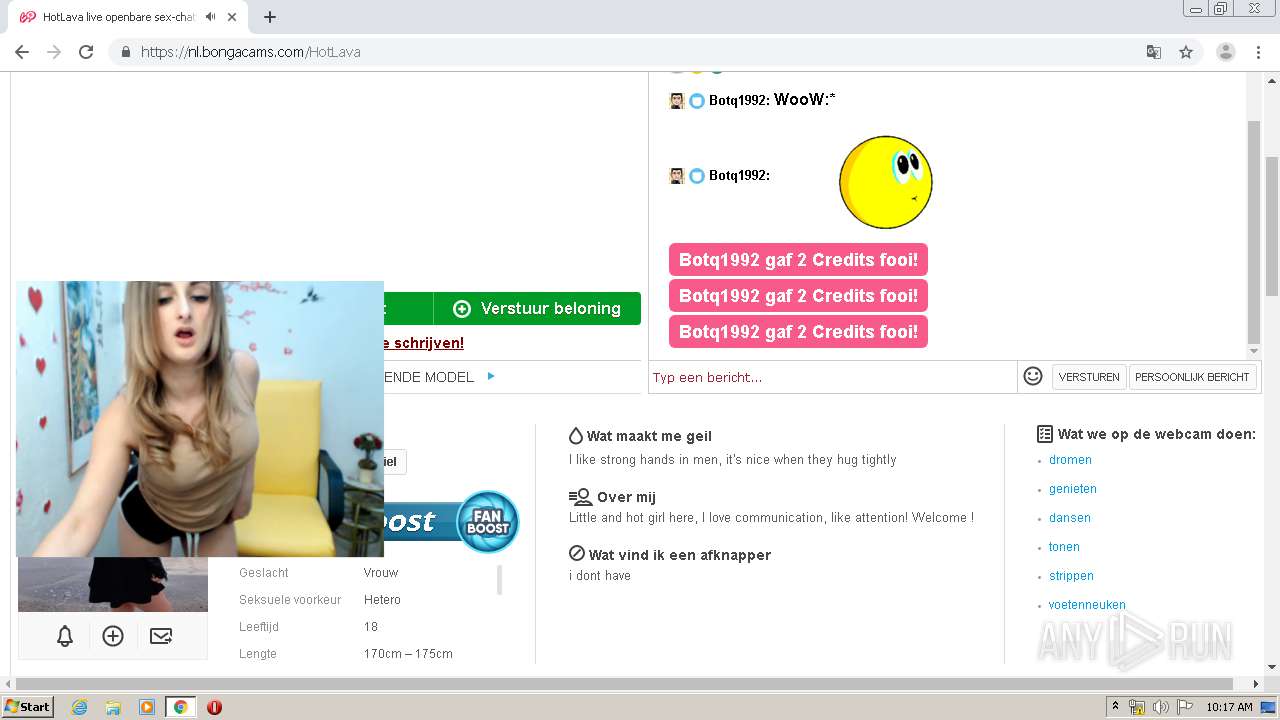The width and height of the screenshot is (1280, 720).
Task: Click the yellow smiley emoticon in chat
Action: [x=885, y=182]
